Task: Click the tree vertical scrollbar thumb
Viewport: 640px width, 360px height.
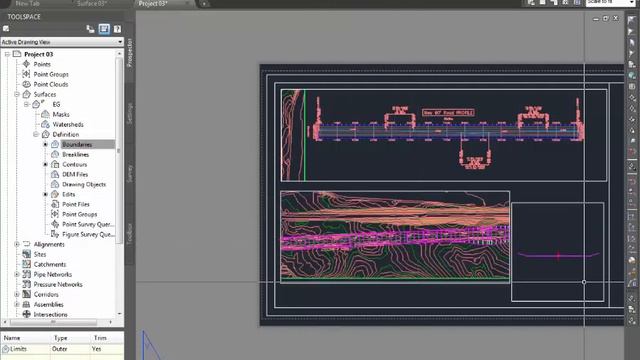Action: coord(119,151)
